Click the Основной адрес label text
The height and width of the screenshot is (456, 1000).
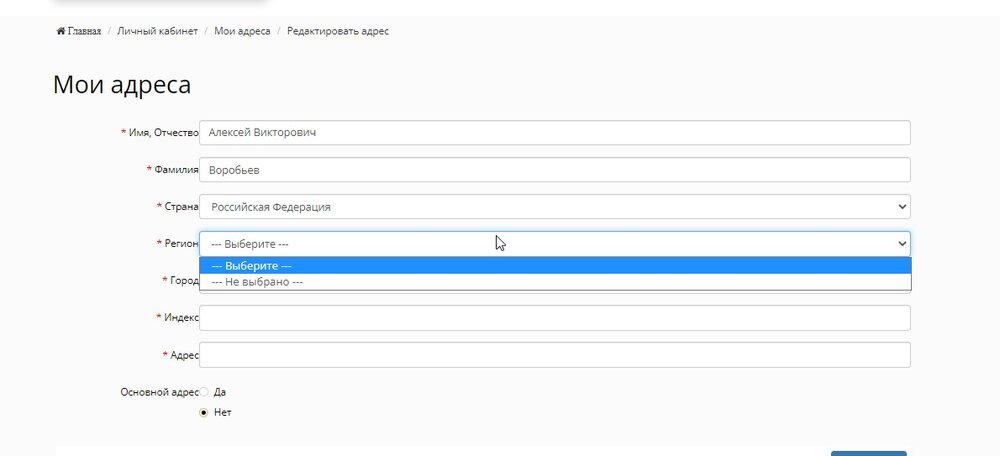pyautogui.click(x=158, y=392)
